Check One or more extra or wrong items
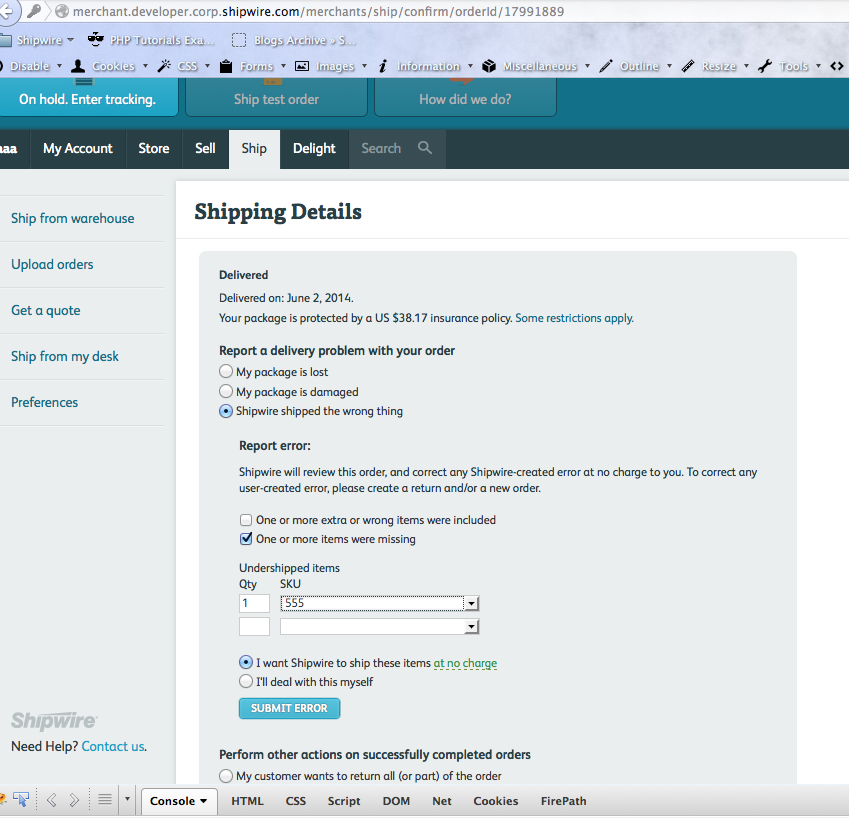Image resolution: width=849 pixels, height=818 pixels. click(x=246, y=520)
